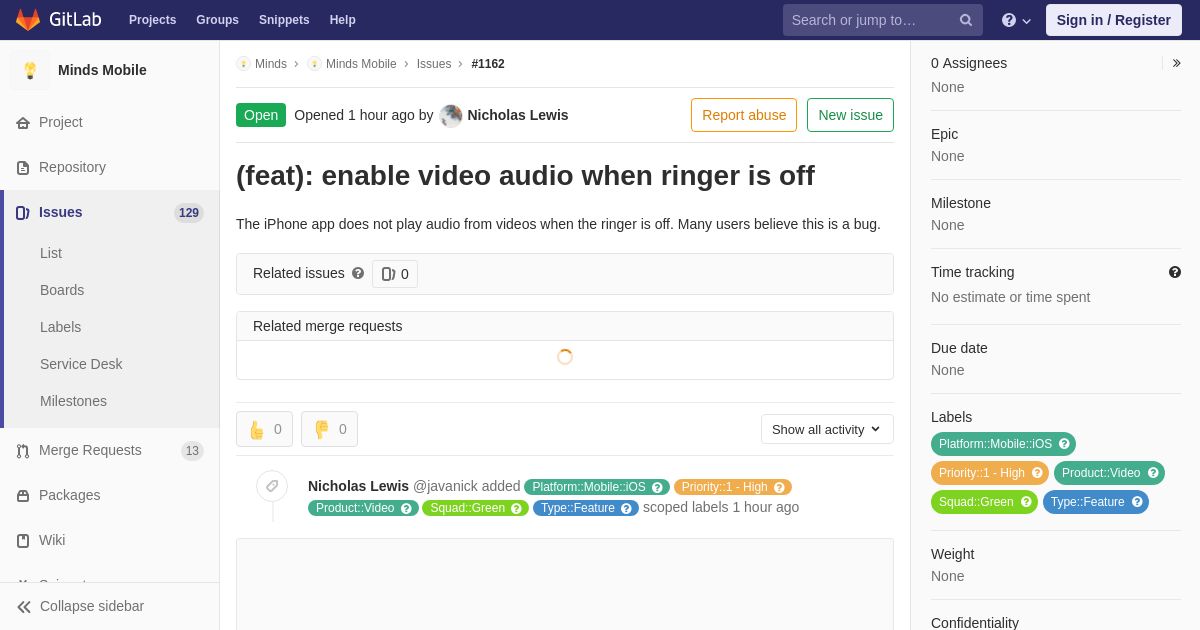The image size is (1200, 630).
Task: Click the Issues breadcrumb link
Action: [x=434, y=64]
